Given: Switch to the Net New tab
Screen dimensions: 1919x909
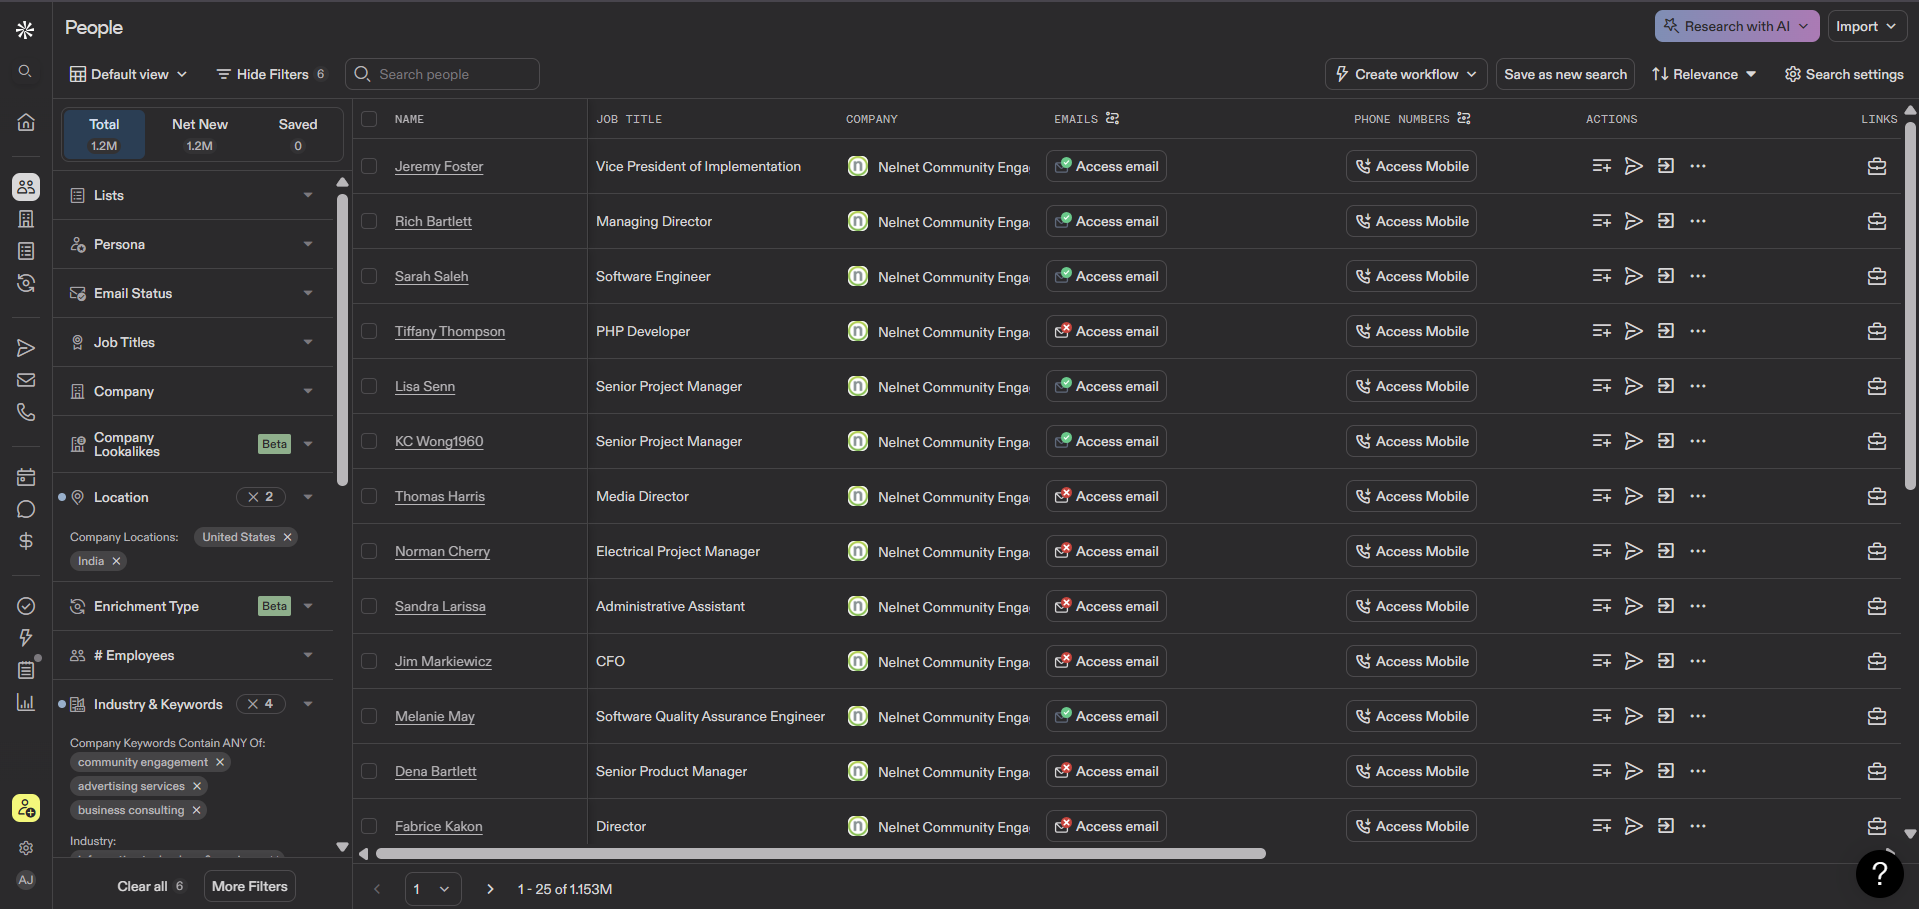Looking at the screenshot, I should click(200, 134).
